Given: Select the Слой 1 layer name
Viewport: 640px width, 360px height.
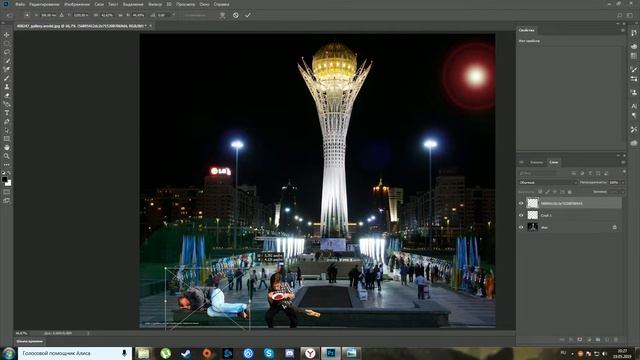Looking at the screenshot, I should point(546,215).
